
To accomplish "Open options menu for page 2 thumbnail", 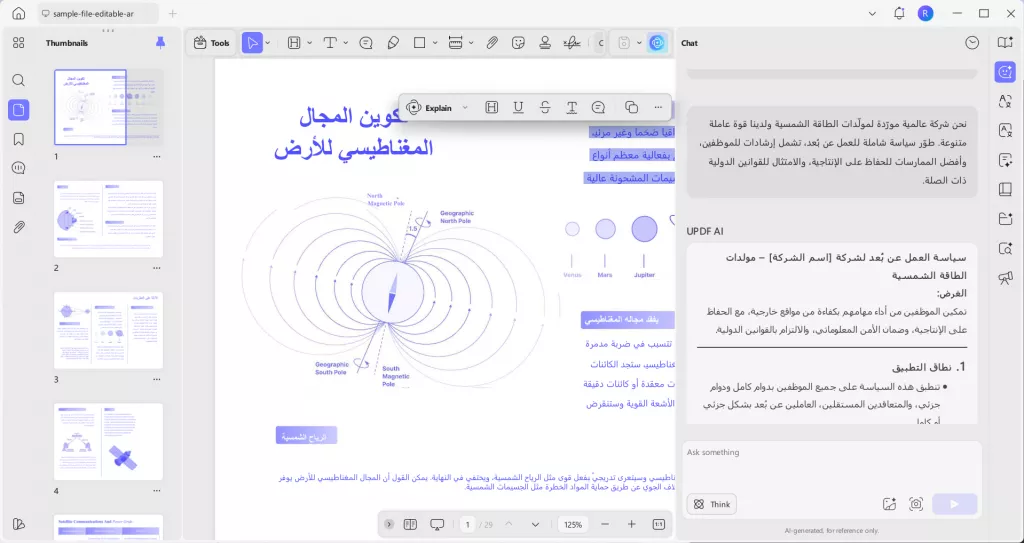I will 156,268.
